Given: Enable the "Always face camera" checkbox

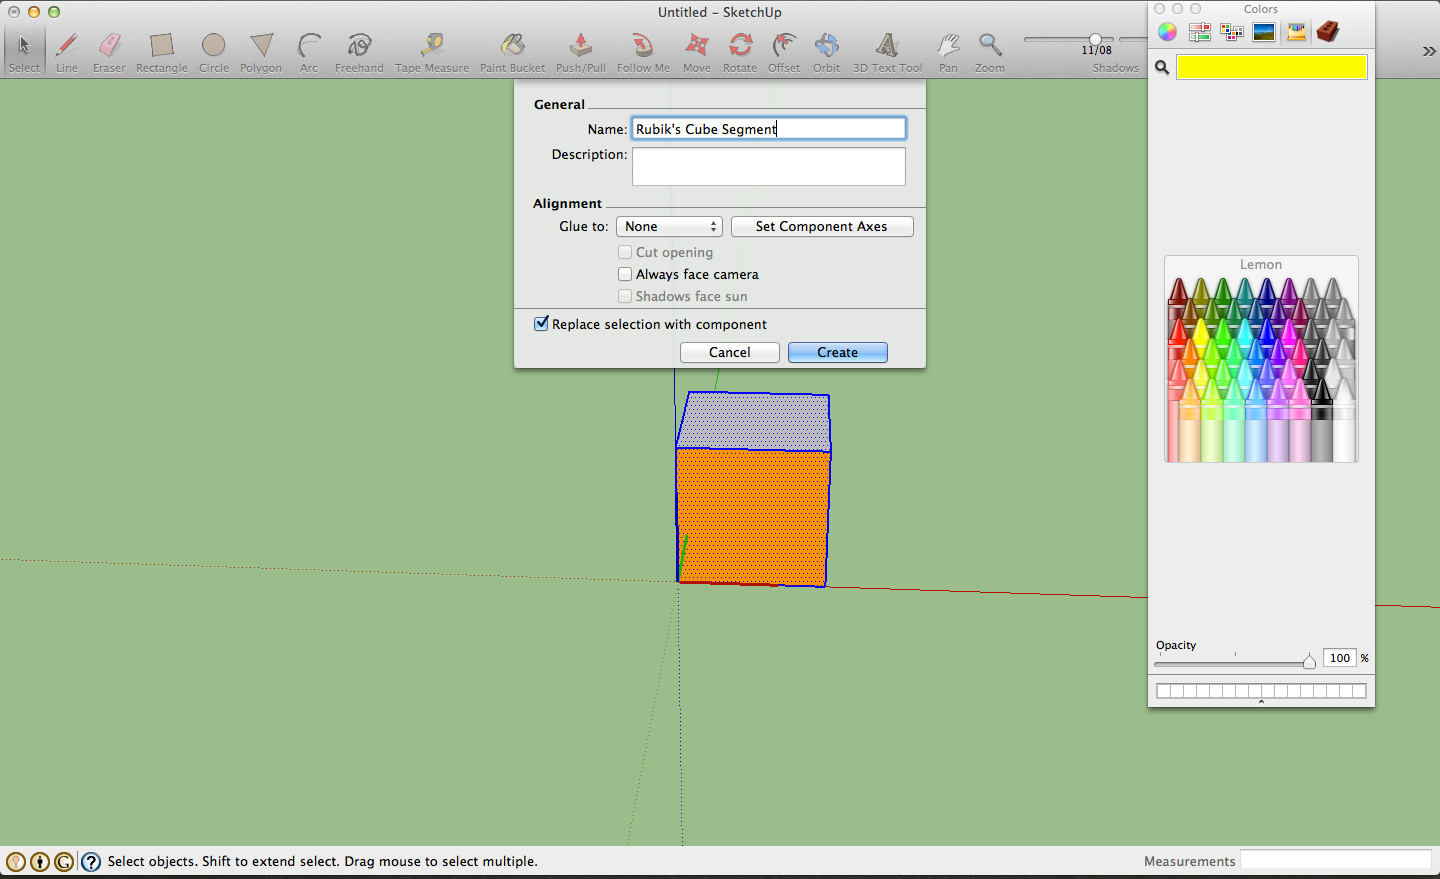Looking at the screenshot, I should point(625,274).
